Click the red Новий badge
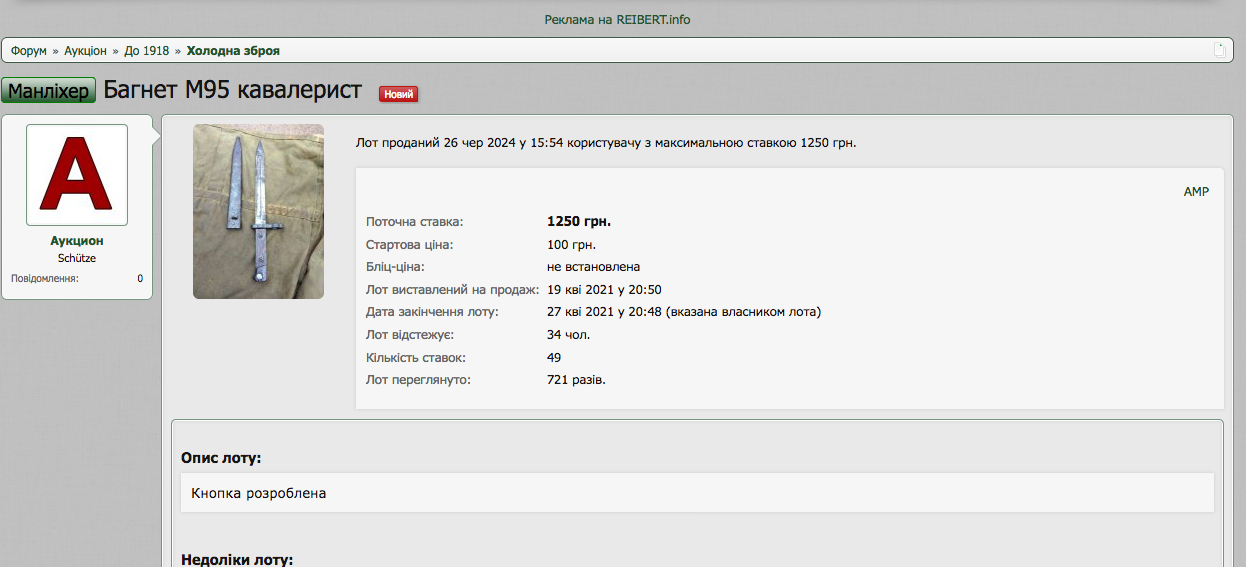 point(398,94)
